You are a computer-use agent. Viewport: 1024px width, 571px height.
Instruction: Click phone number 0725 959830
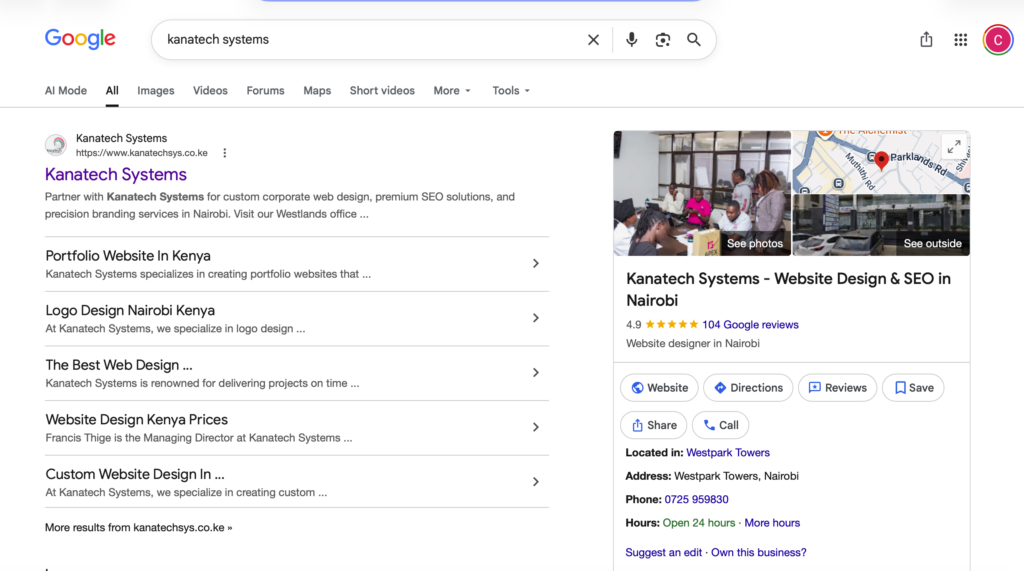(x=696, y=500)
